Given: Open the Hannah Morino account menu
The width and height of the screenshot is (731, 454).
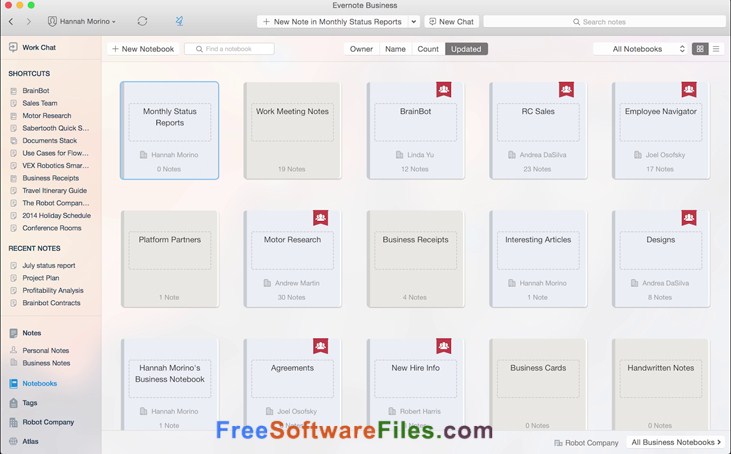Looking at the screenshot, I should (82, 21).
